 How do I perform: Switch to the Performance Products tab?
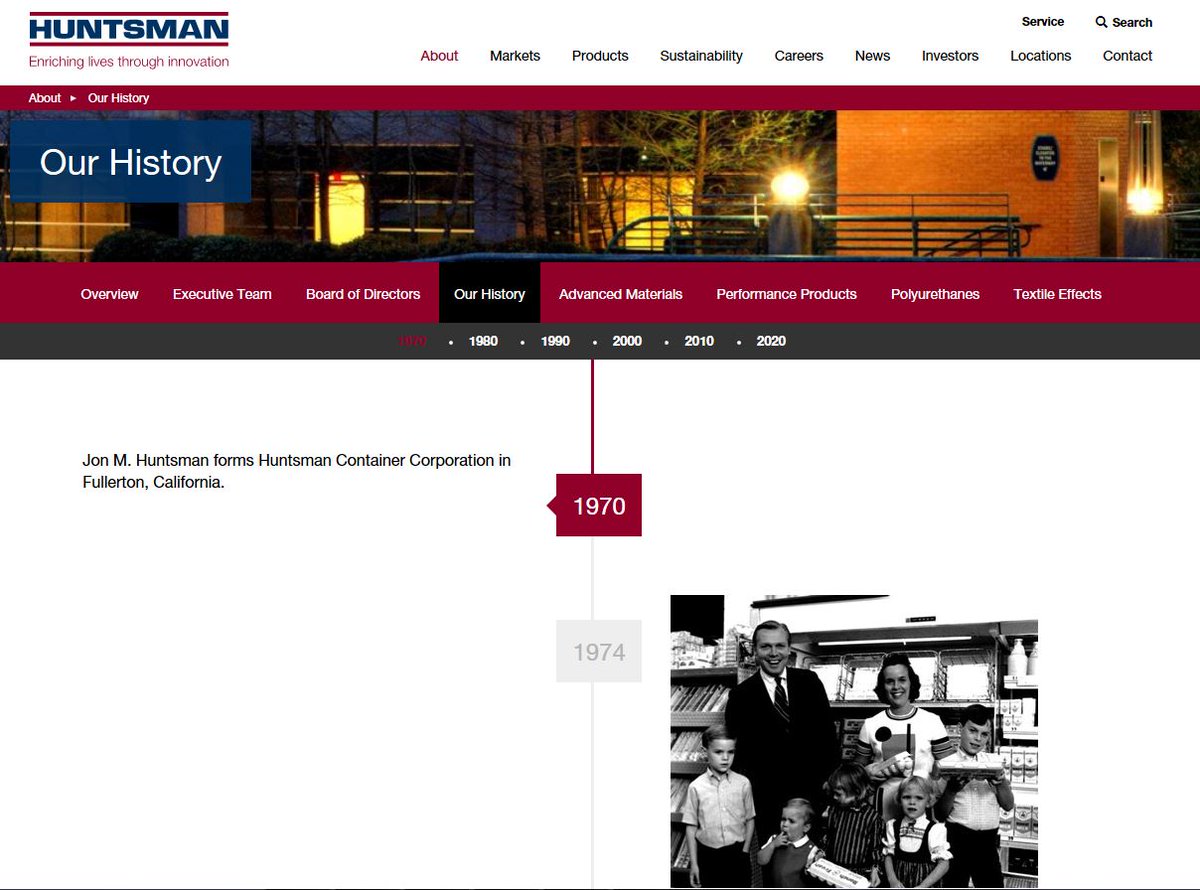787,294
